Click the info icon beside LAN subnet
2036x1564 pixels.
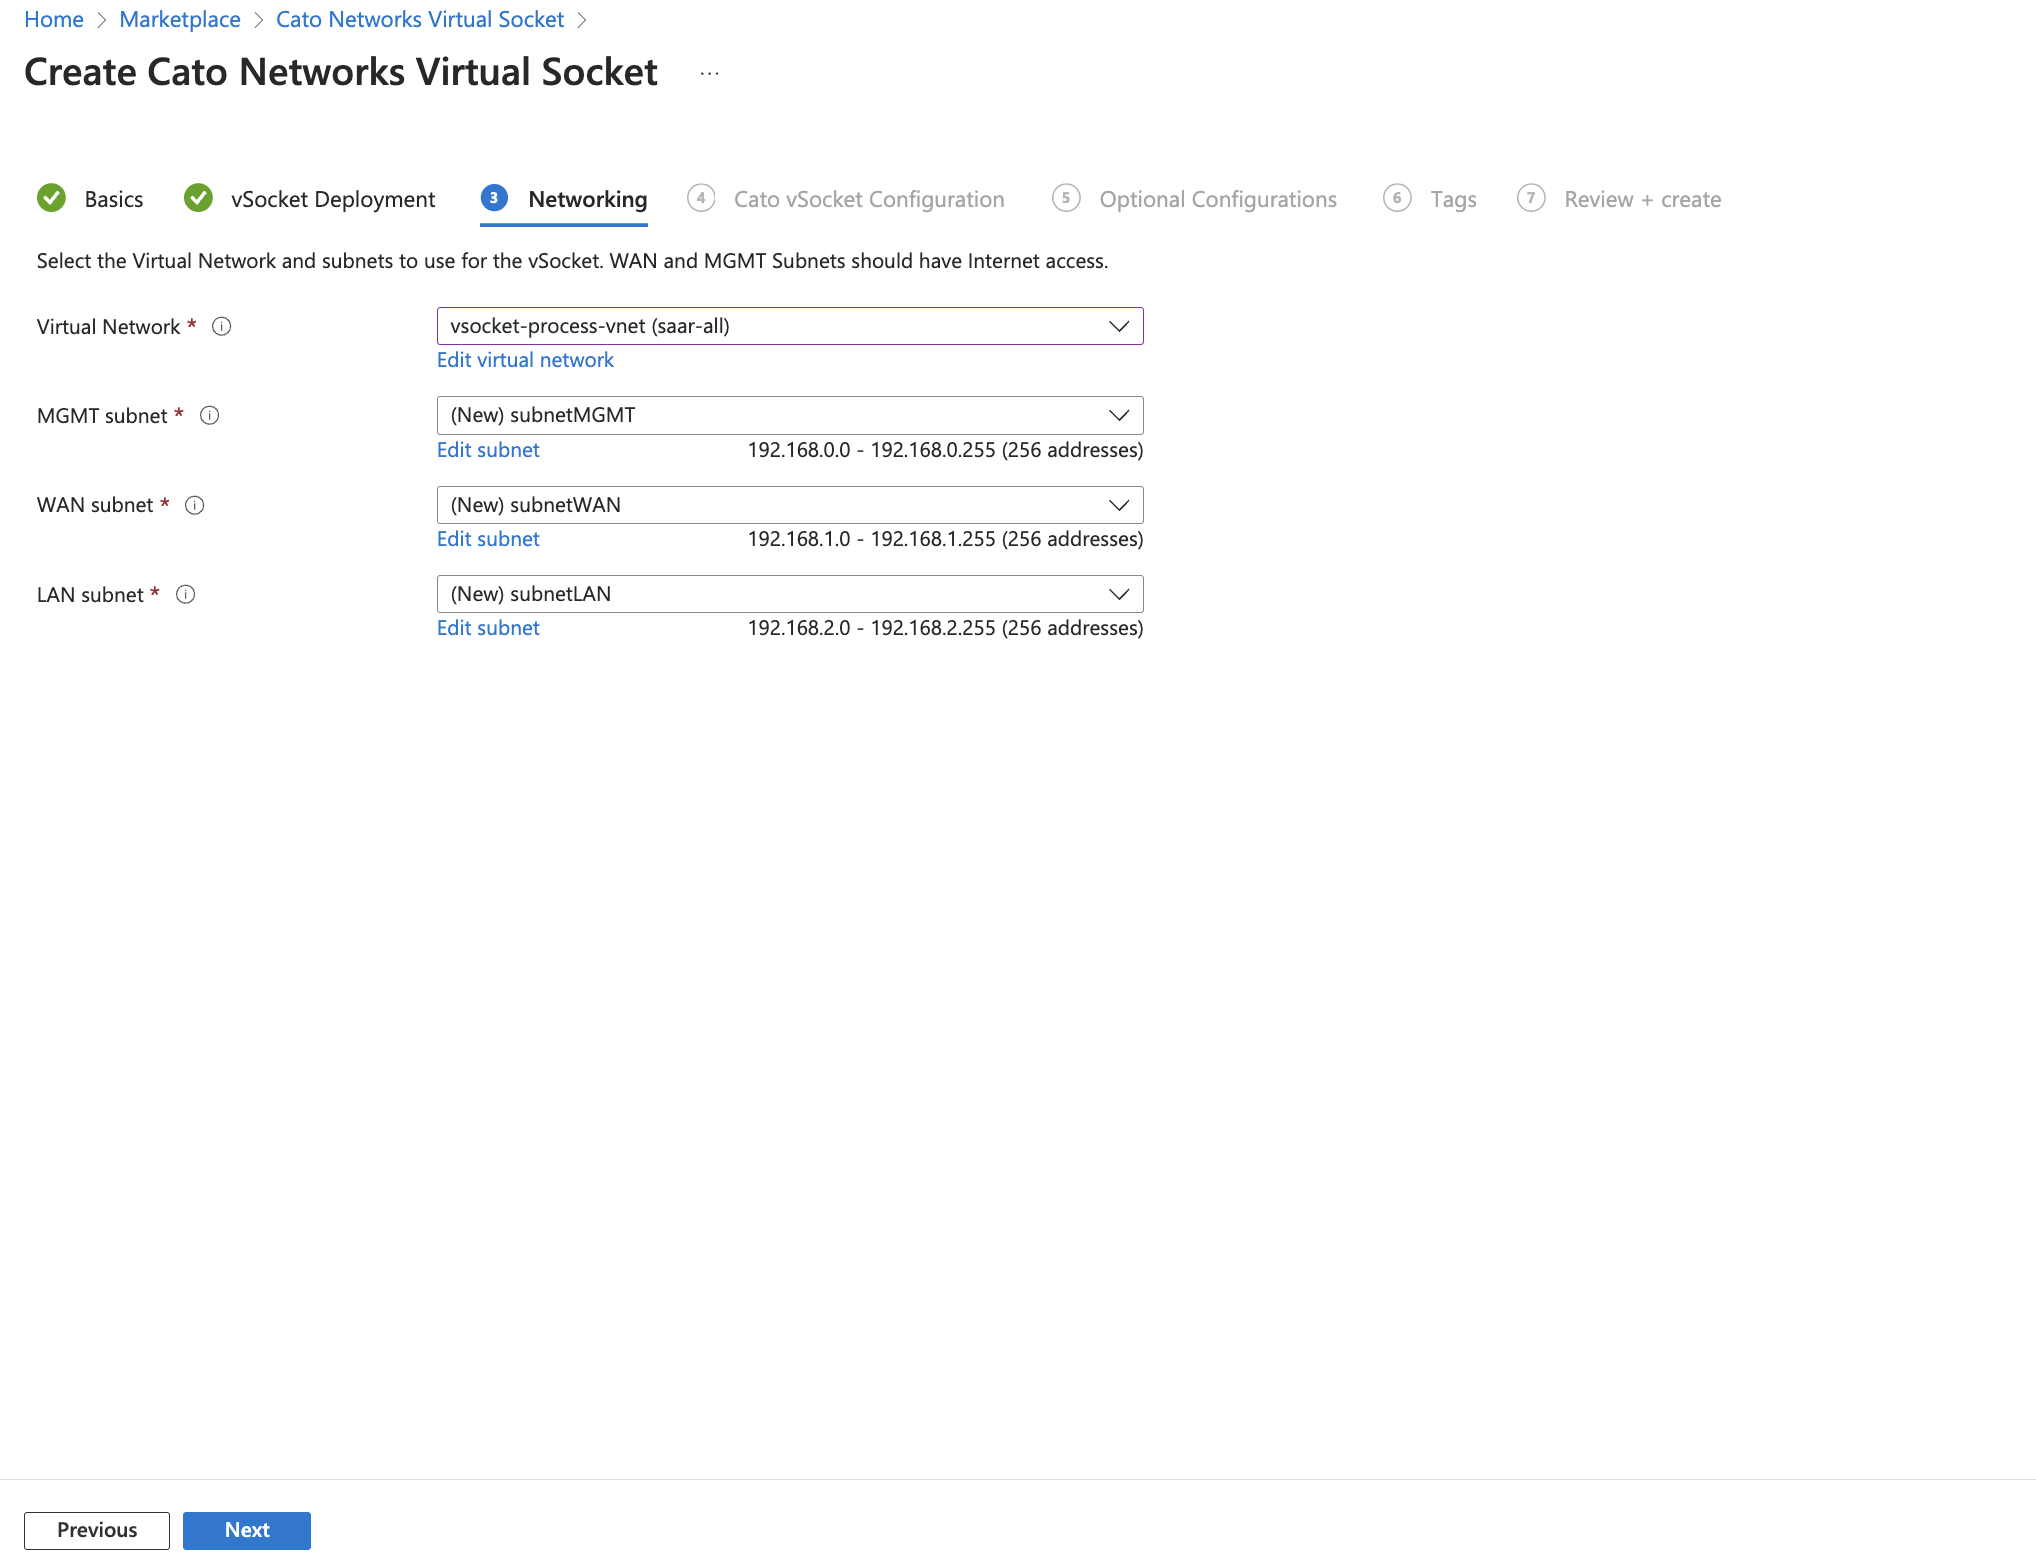[186, 594]
